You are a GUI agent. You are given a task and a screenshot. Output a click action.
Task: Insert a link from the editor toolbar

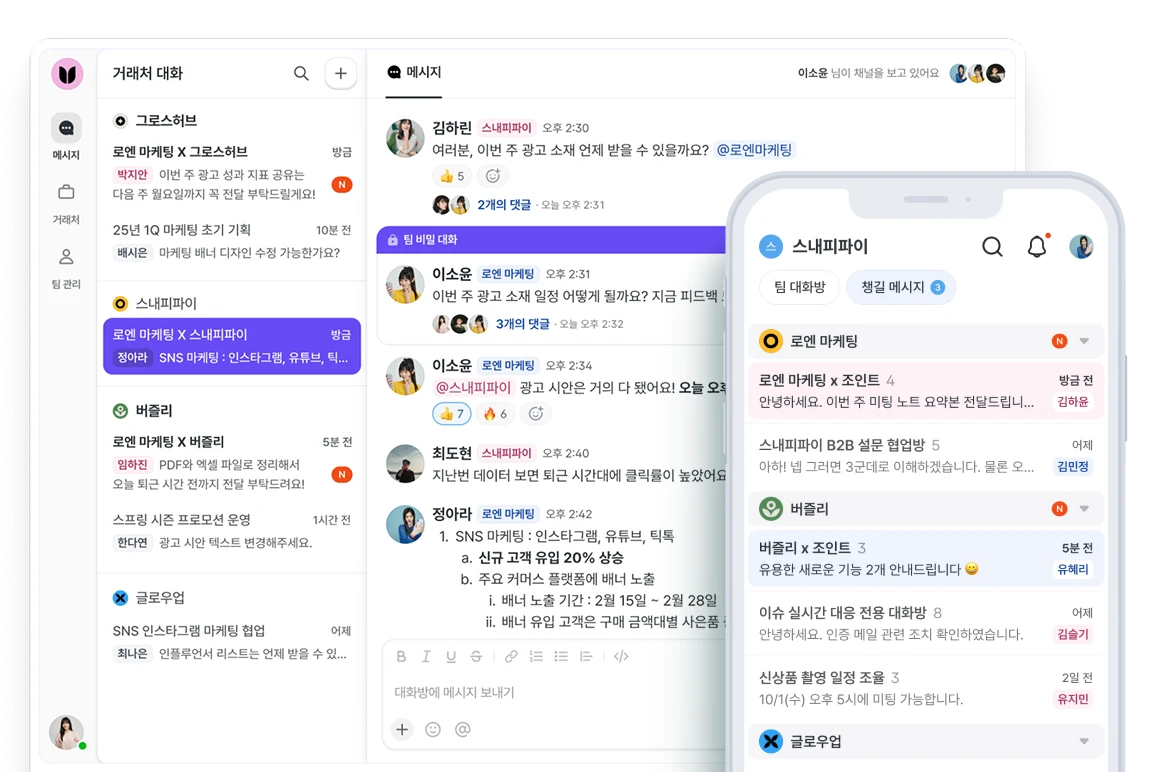point(511,656)
